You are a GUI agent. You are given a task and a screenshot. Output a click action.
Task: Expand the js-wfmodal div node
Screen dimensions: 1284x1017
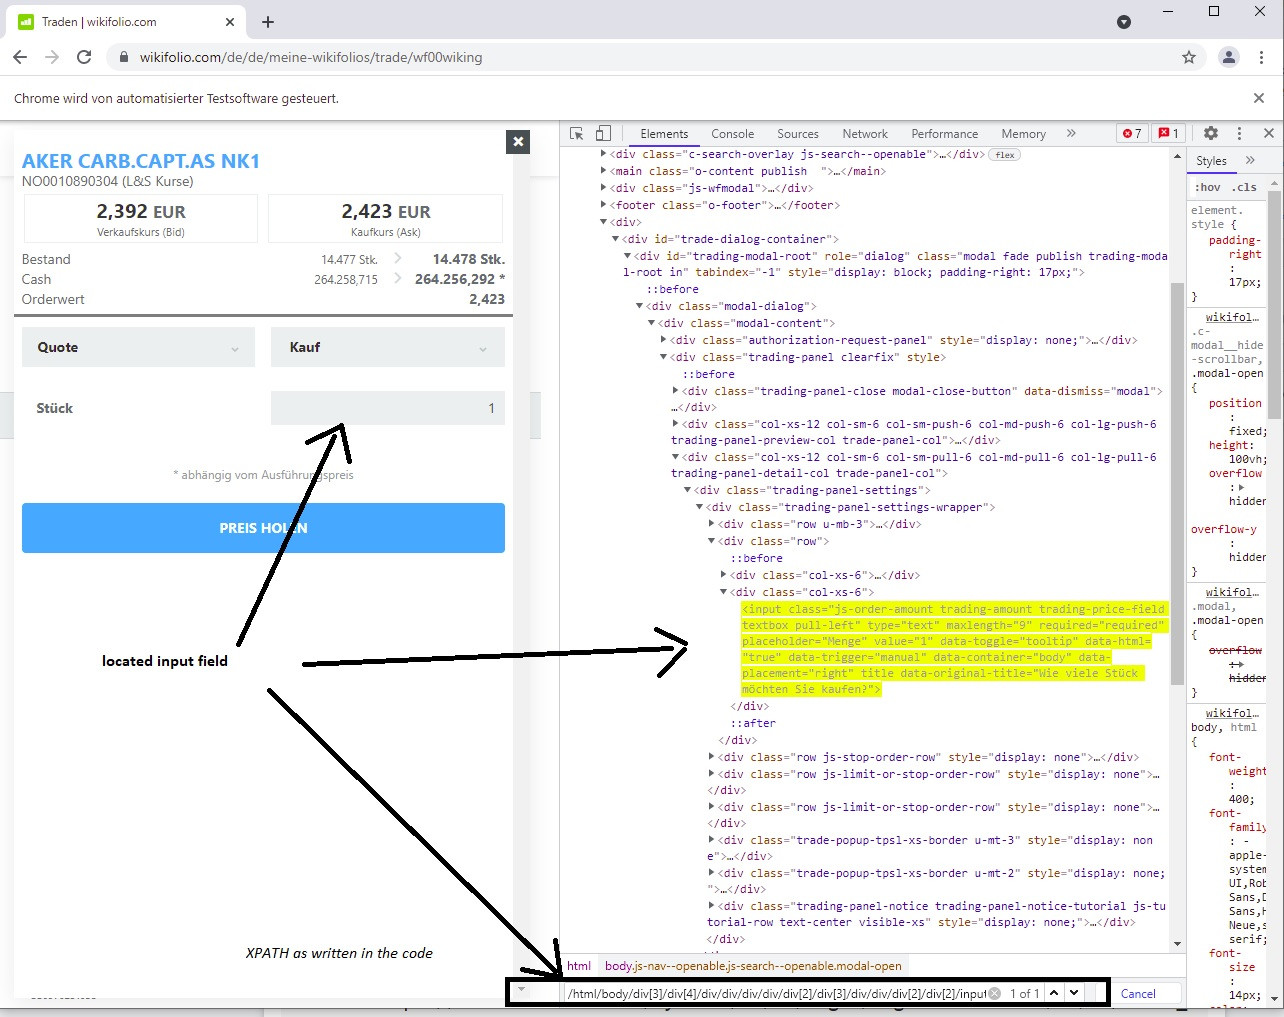point(604,188)
